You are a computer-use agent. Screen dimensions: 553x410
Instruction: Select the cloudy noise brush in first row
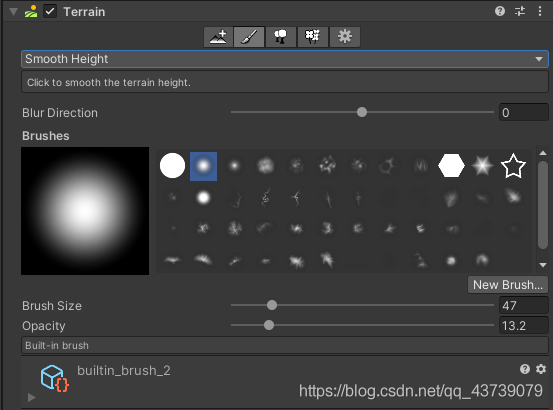tap(266, 166)
